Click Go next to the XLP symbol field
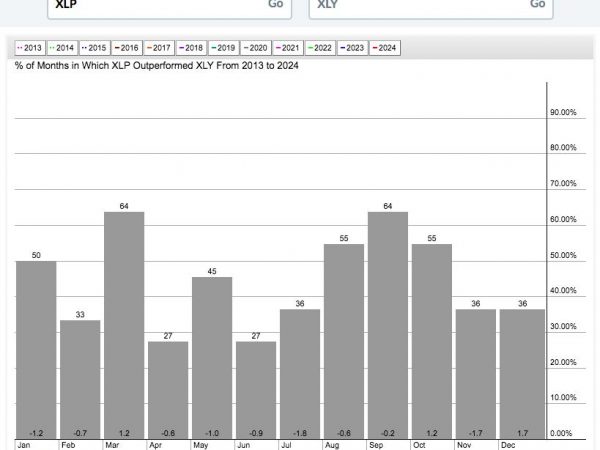This screenshot has width=600, height=450. coord(276,4)
